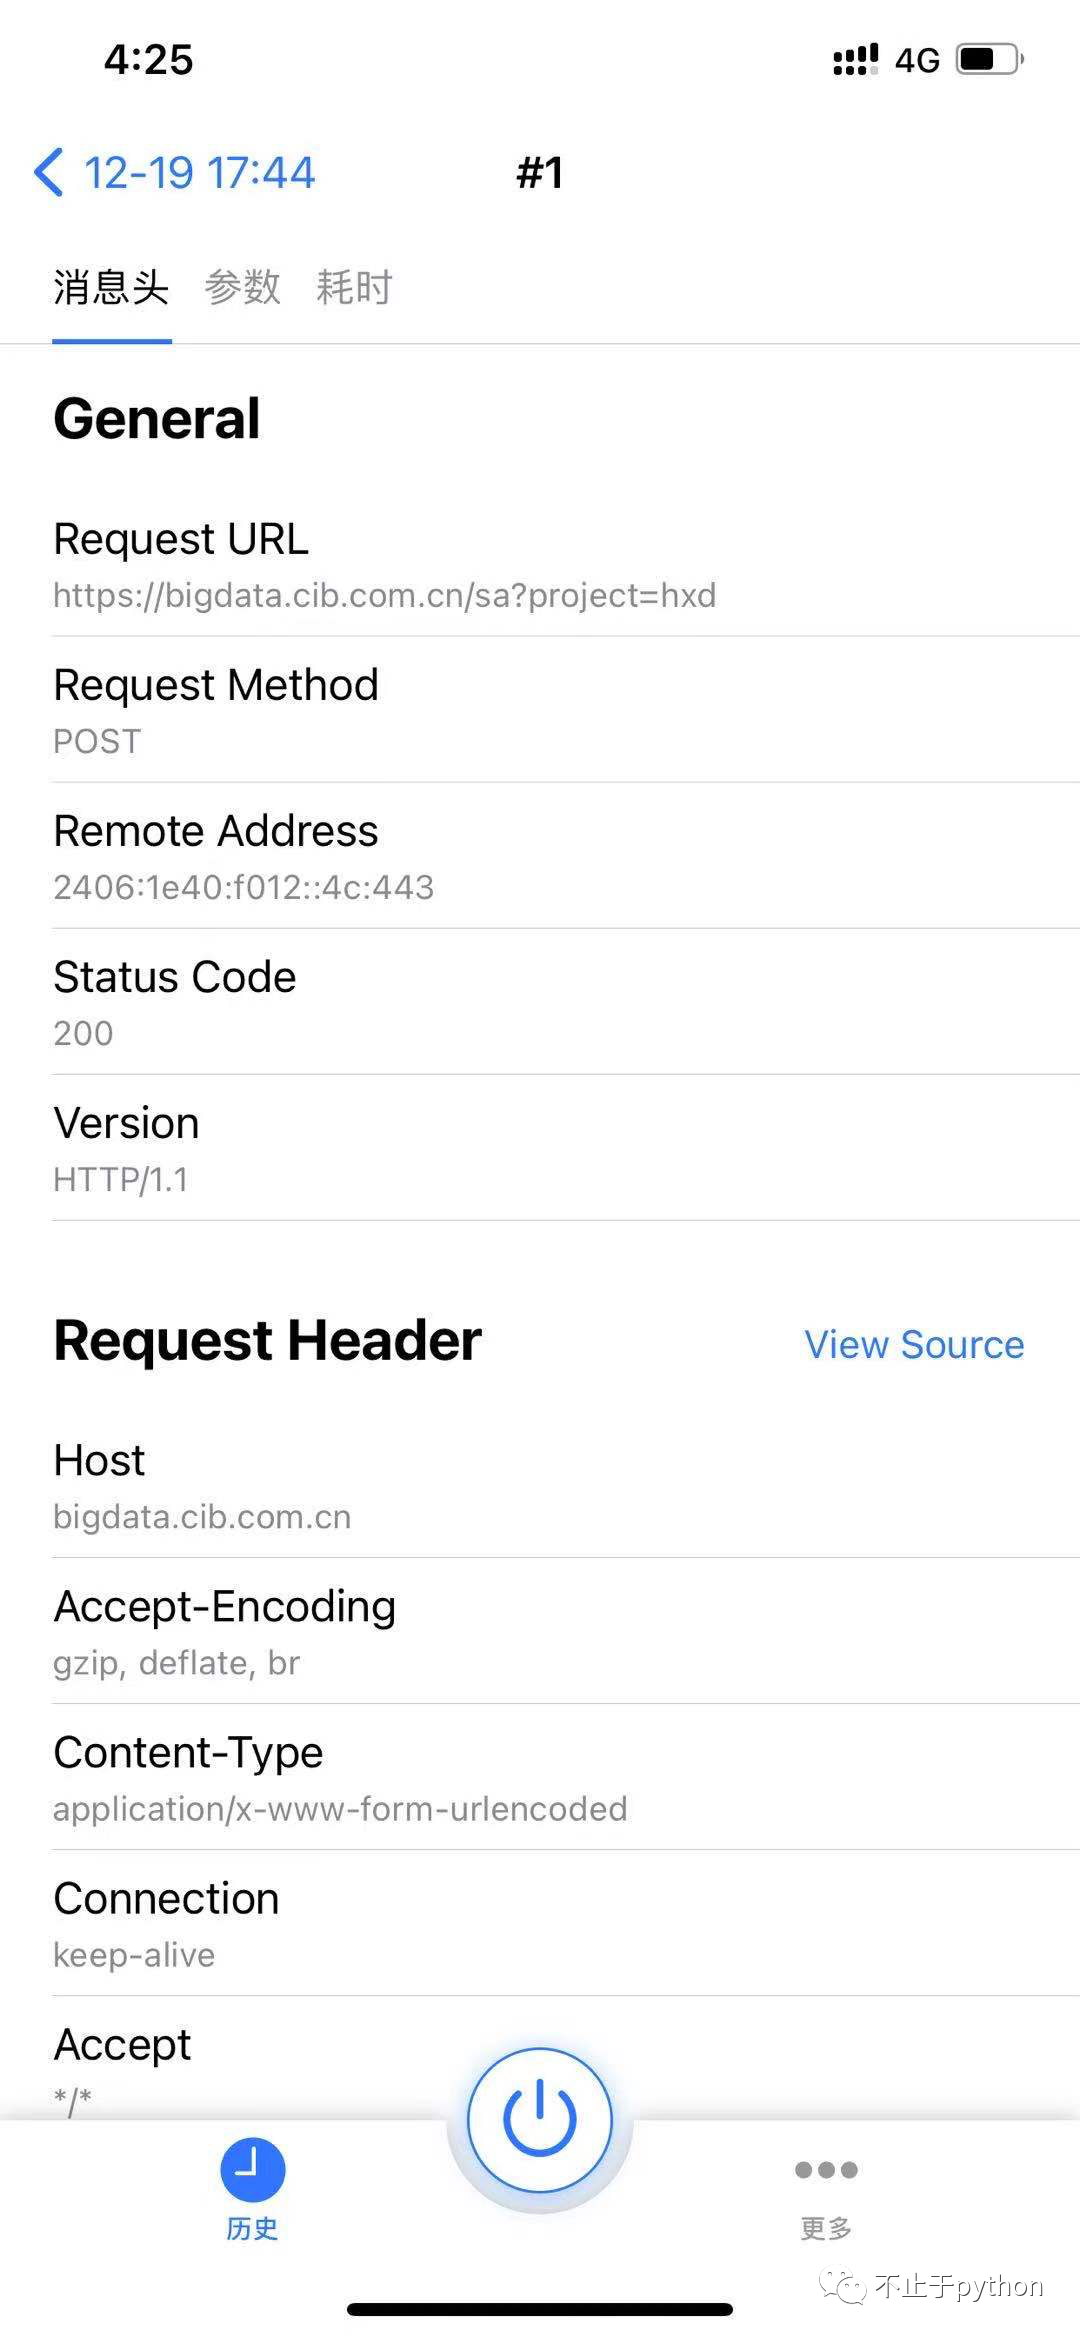The height and width of the screenshot is (2337, 1080).
Task: Click View Source link
Action: tap(914, 1345)
